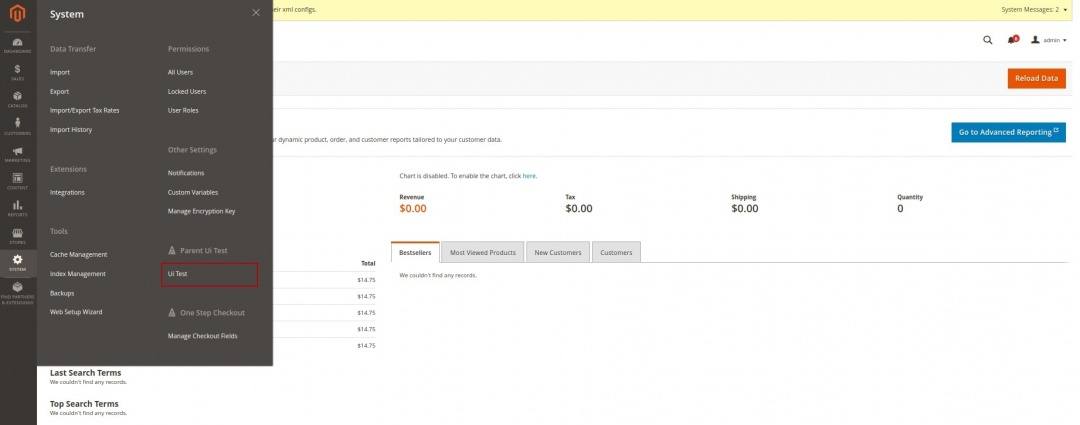Open the Stores sidebar icon

17,236
